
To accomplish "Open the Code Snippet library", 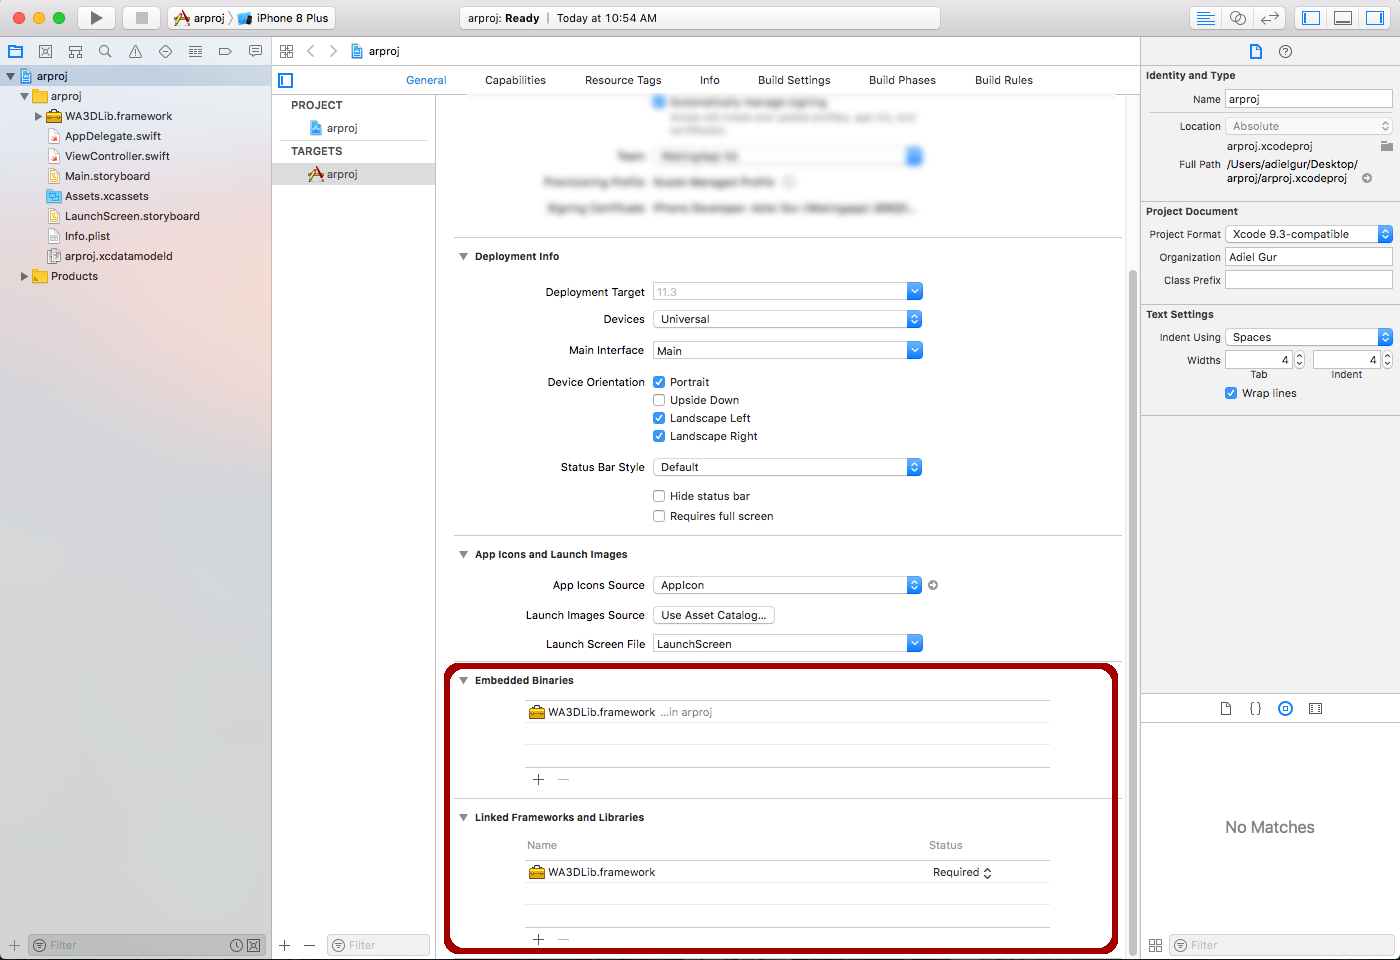I will 1256,708.
